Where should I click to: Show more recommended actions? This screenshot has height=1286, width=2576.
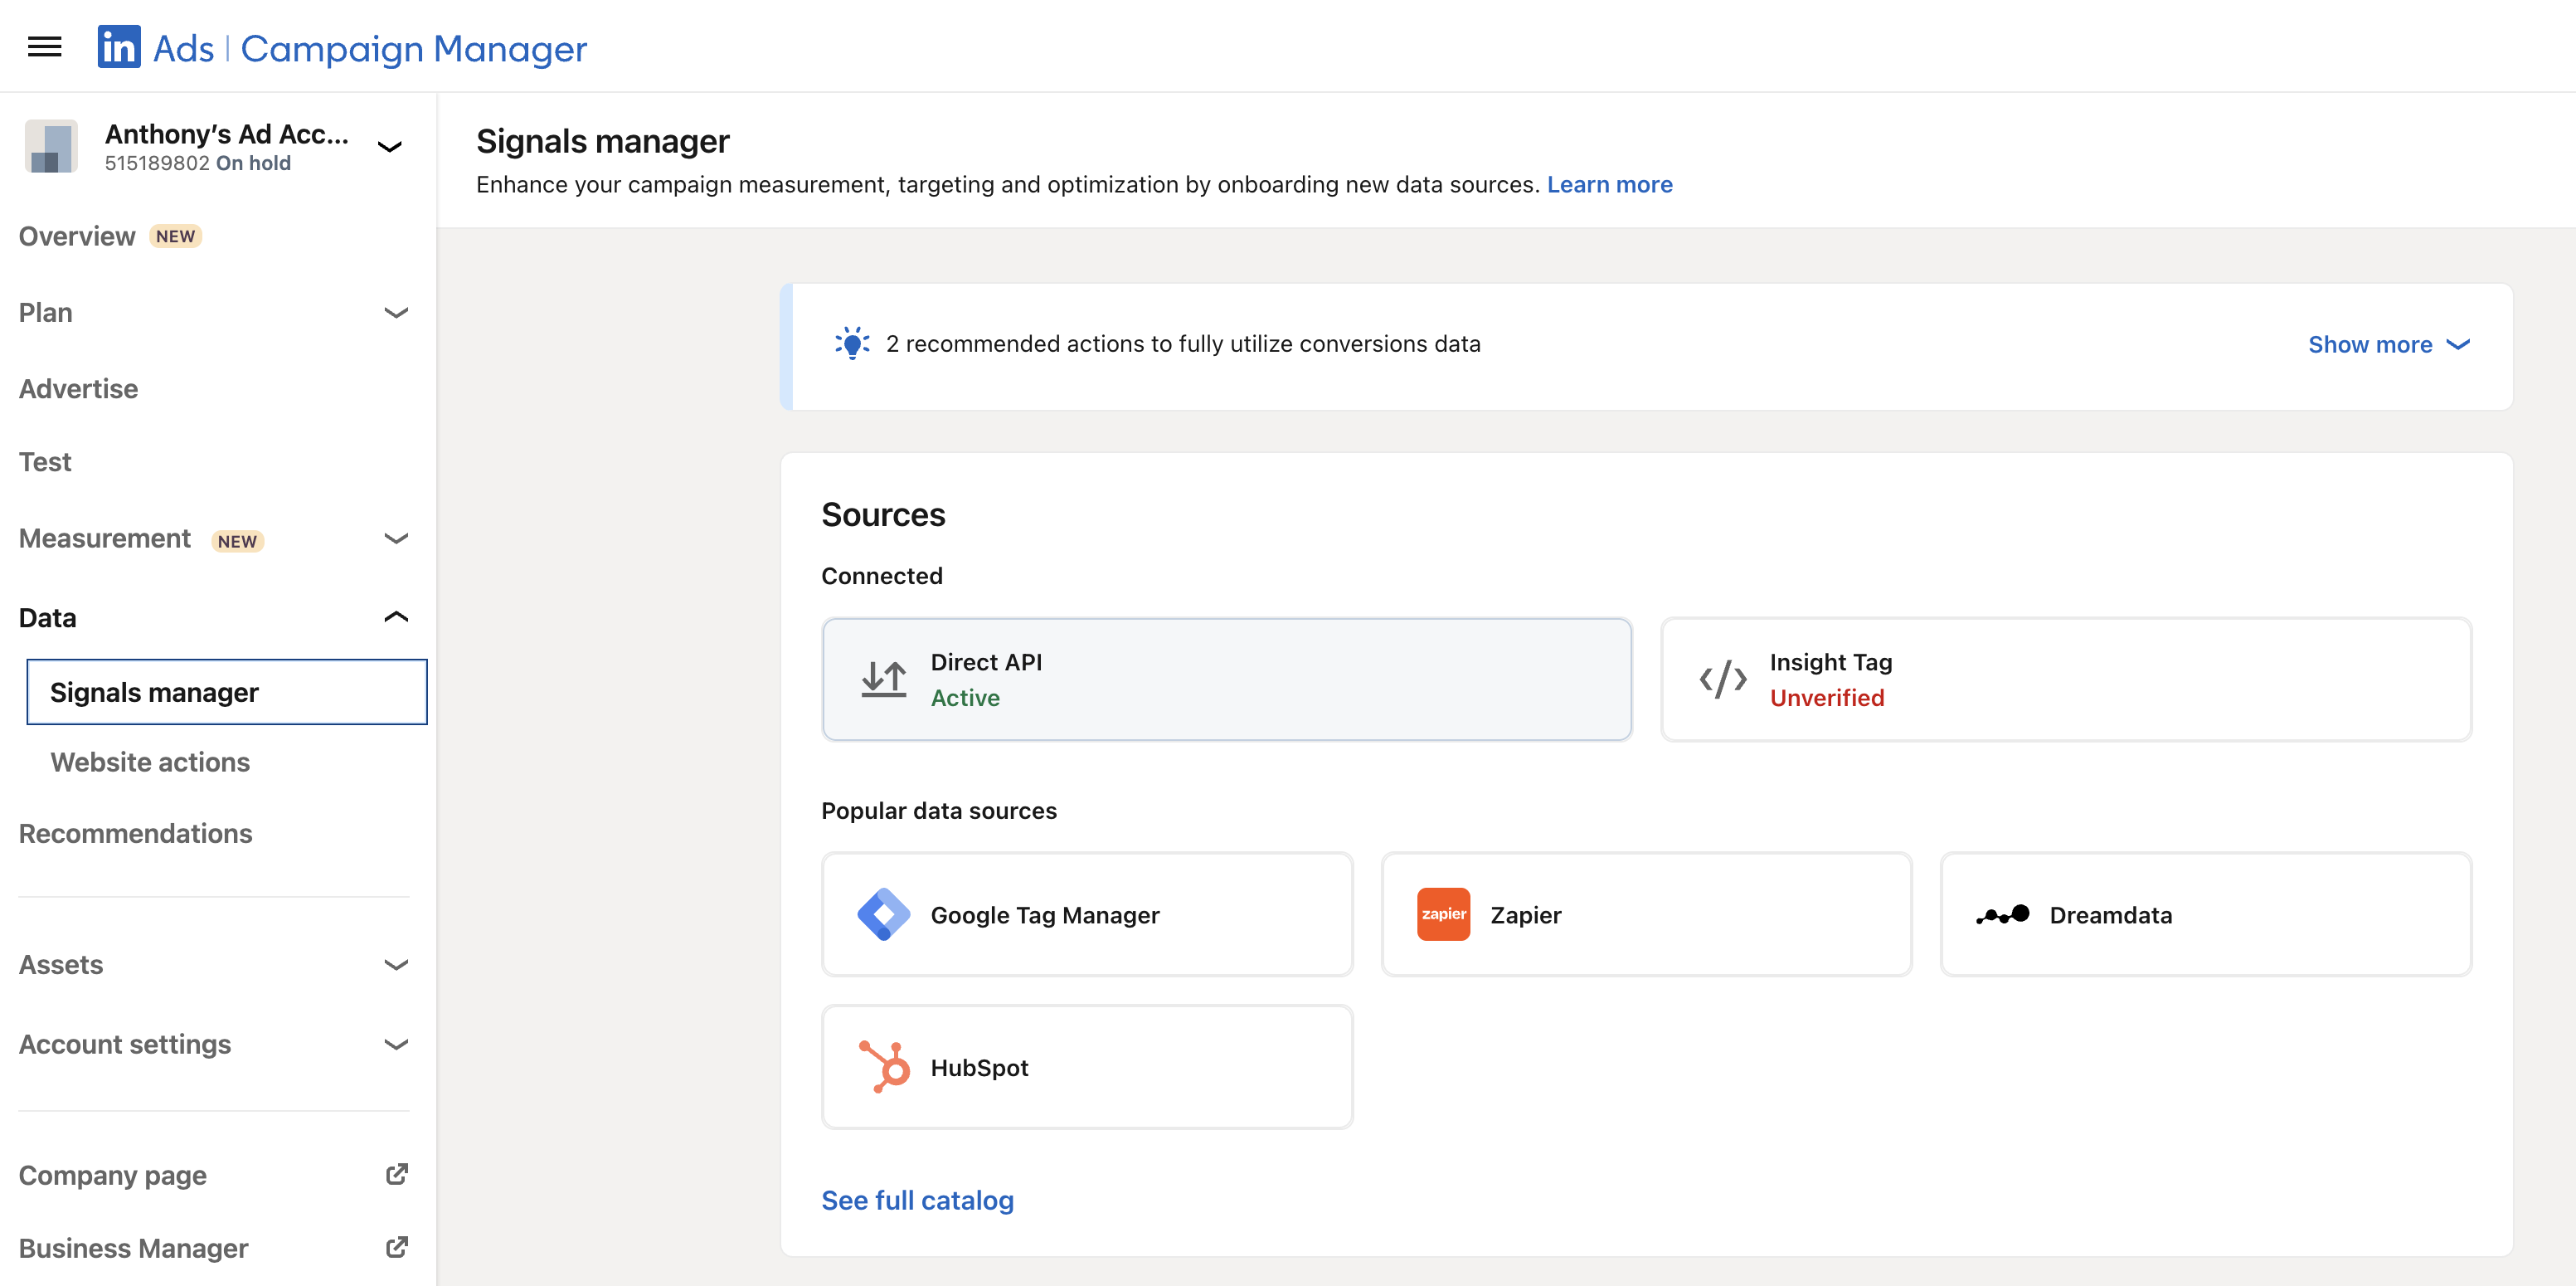click(x=2388, y=345)
